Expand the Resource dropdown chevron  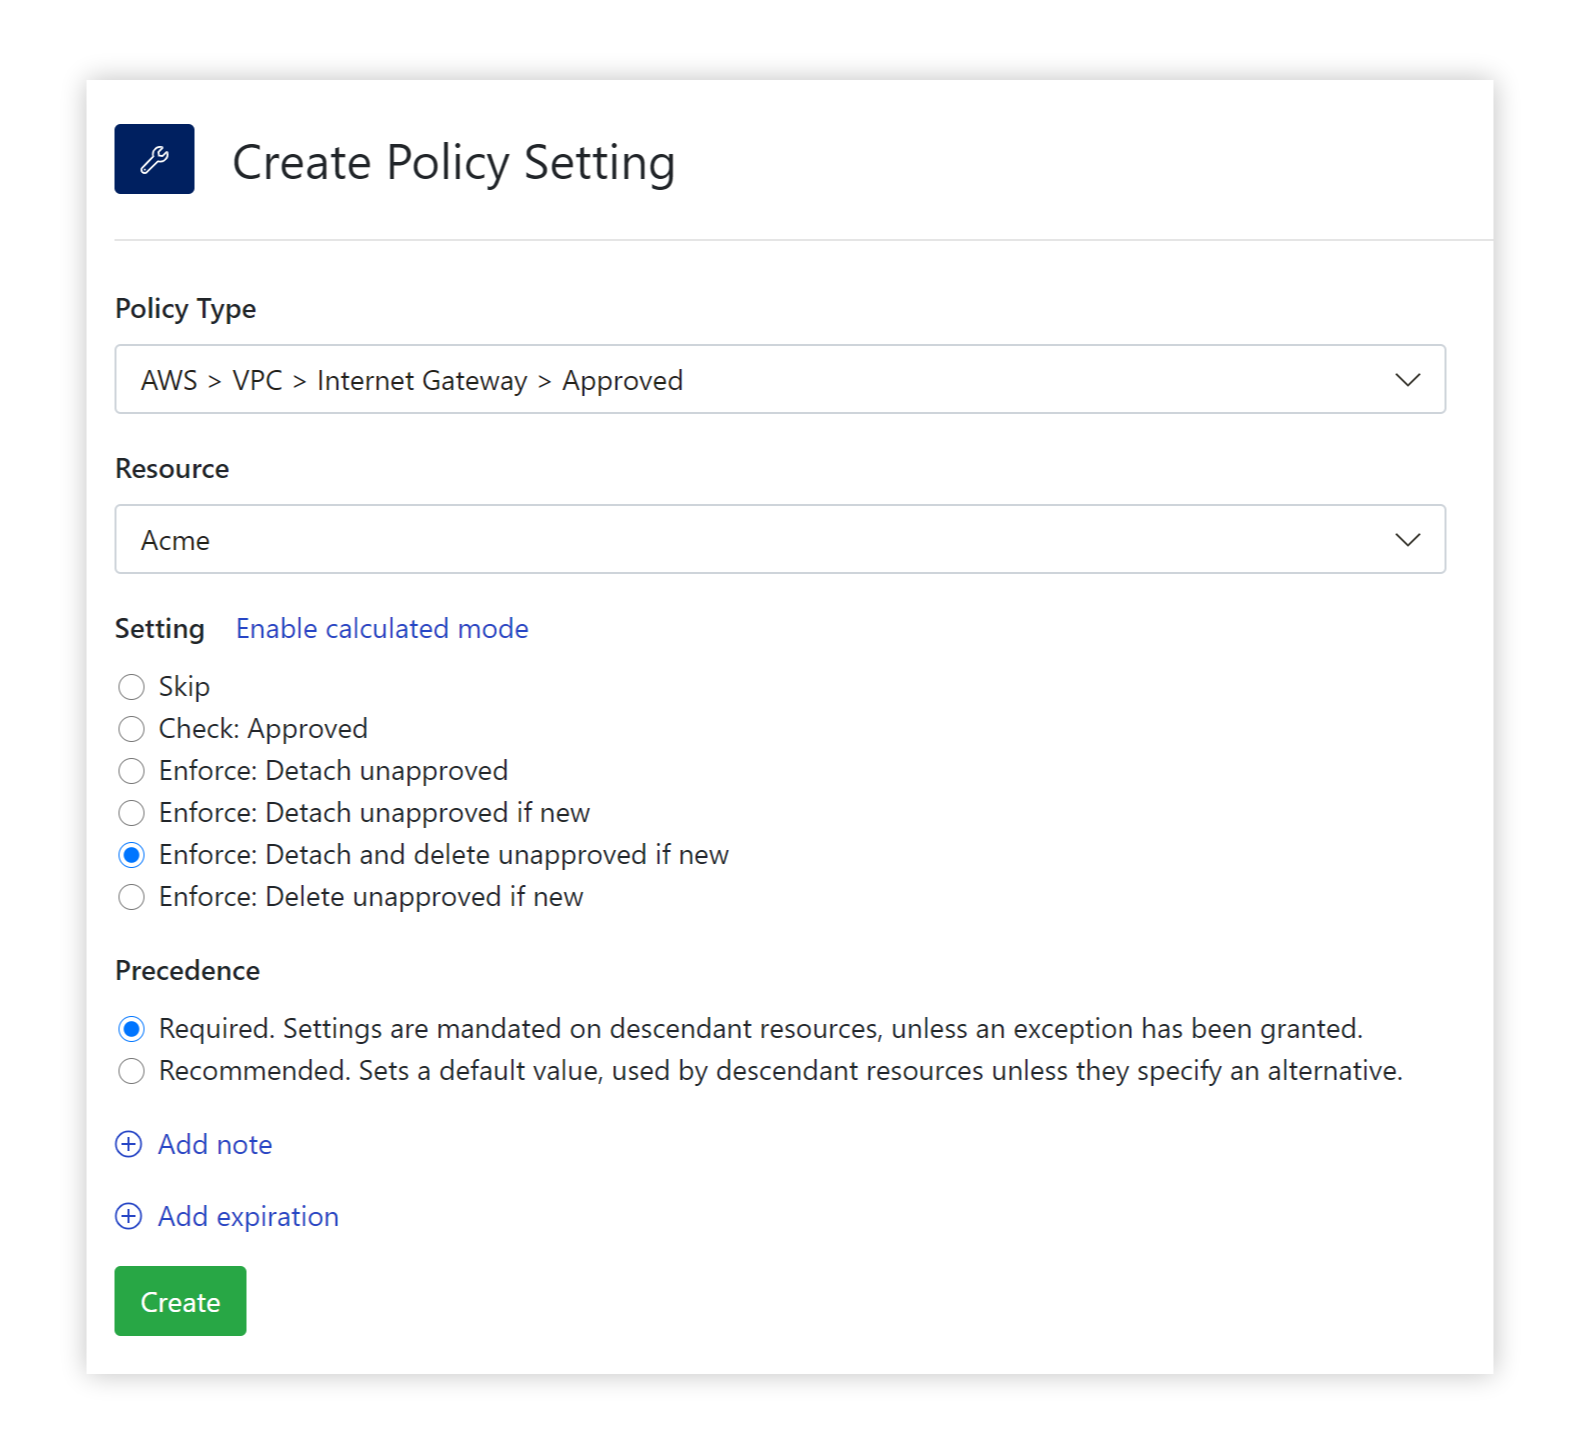tap(1408, 540)
